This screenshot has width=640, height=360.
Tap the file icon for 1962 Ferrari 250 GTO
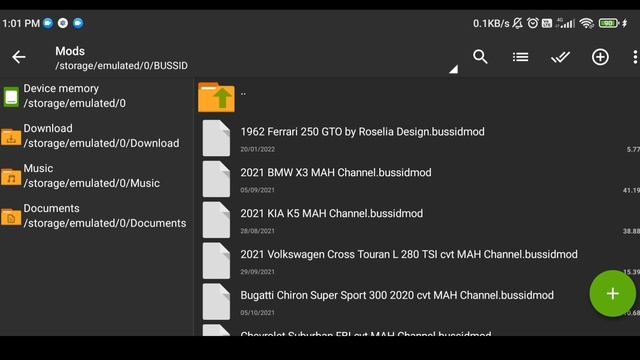[x=216, y=138]
